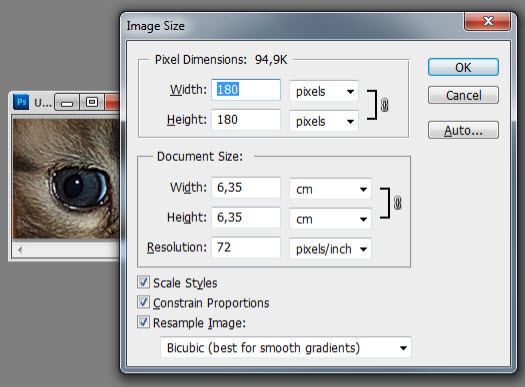
Task: Click the document size chain link icon
Action: [x=397, y=203]
